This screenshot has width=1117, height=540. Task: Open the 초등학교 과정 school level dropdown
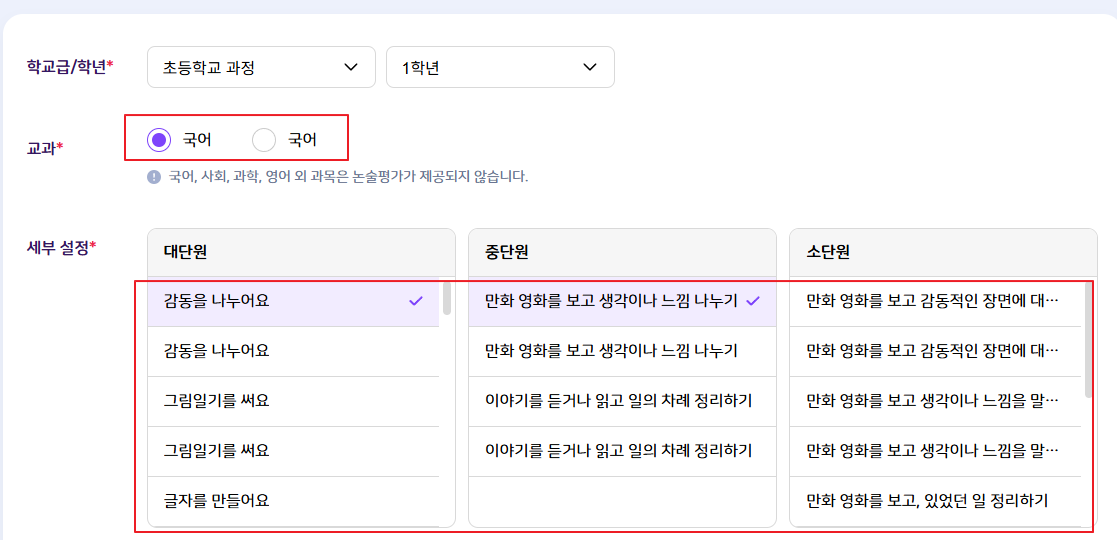[261, 67]
